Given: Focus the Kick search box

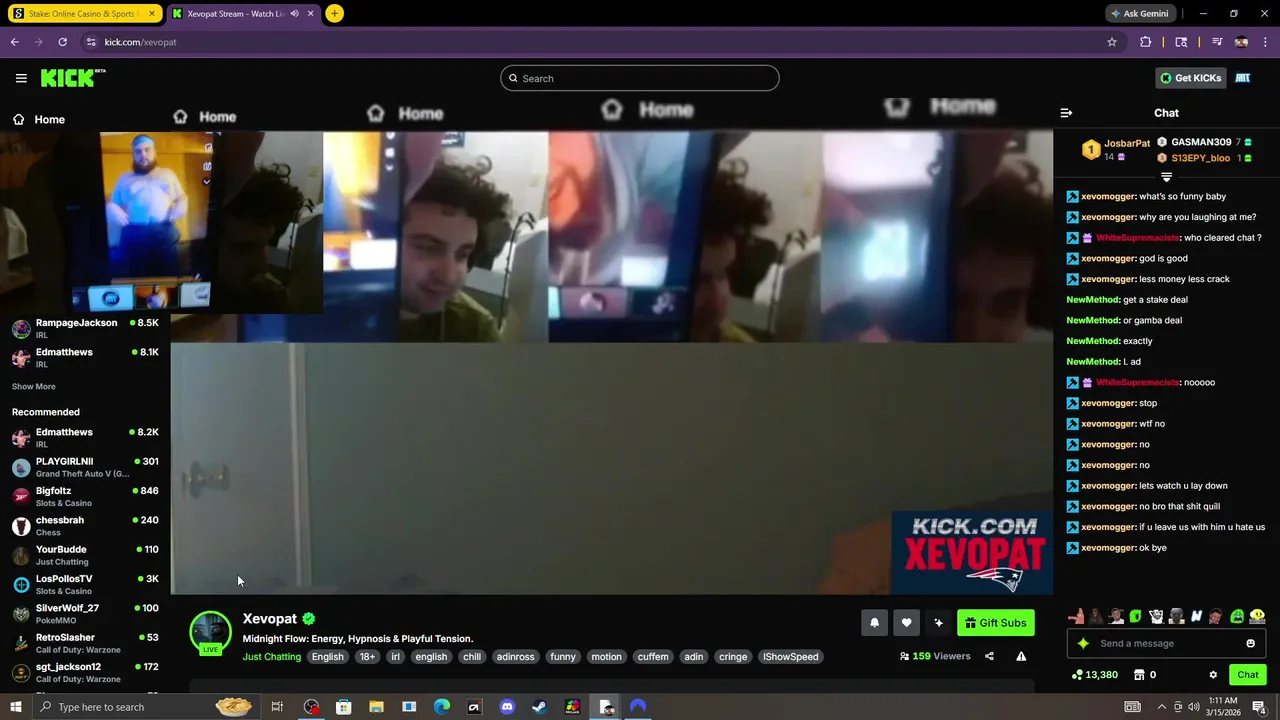Looking at the screenshot, I should click(x=639, y=78).
